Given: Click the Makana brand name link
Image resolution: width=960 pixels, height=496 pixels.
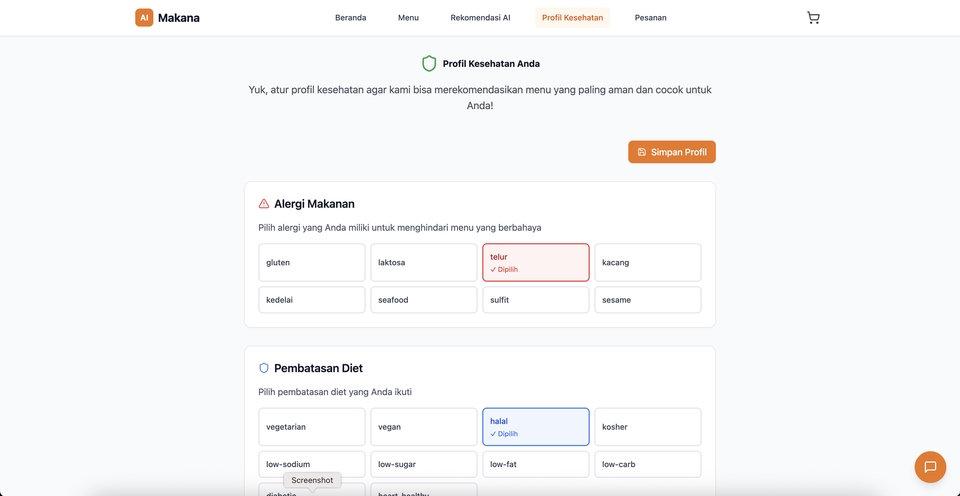Looking at the screenshot, I should (179, 17).
